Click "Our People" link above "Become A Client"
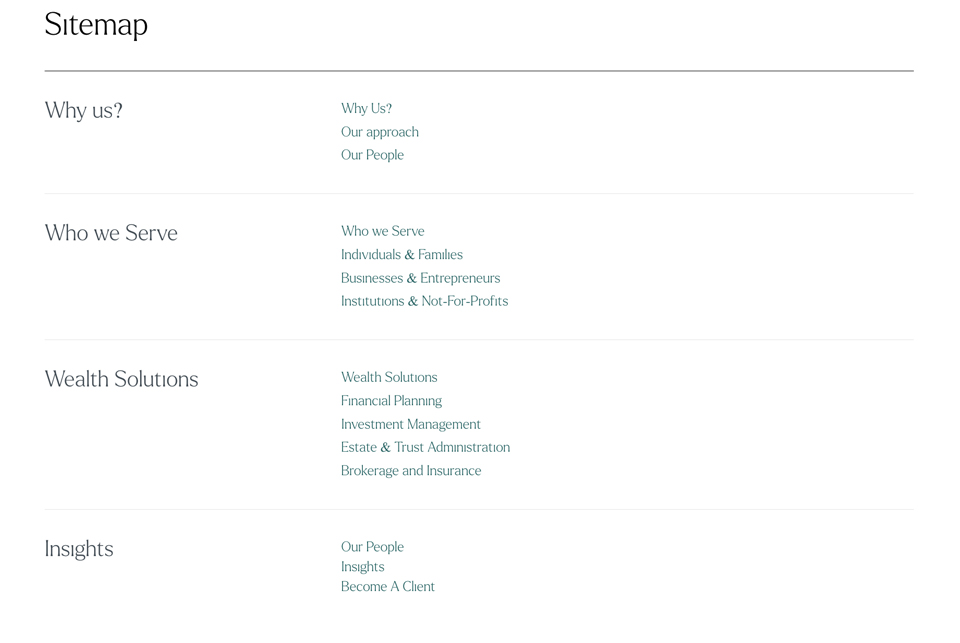This screenshot has height=643, width=960. (372, 547)
